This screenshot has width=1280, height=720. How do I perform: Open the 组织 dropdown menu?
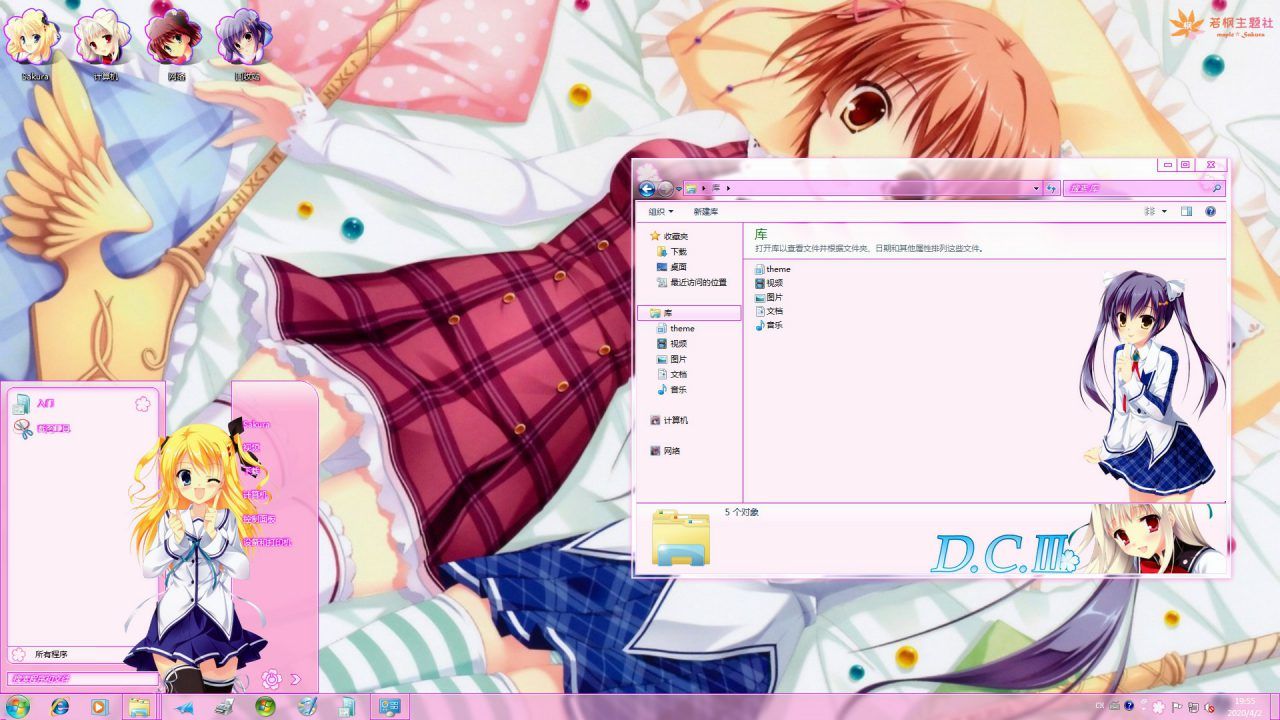click(660, 211)
